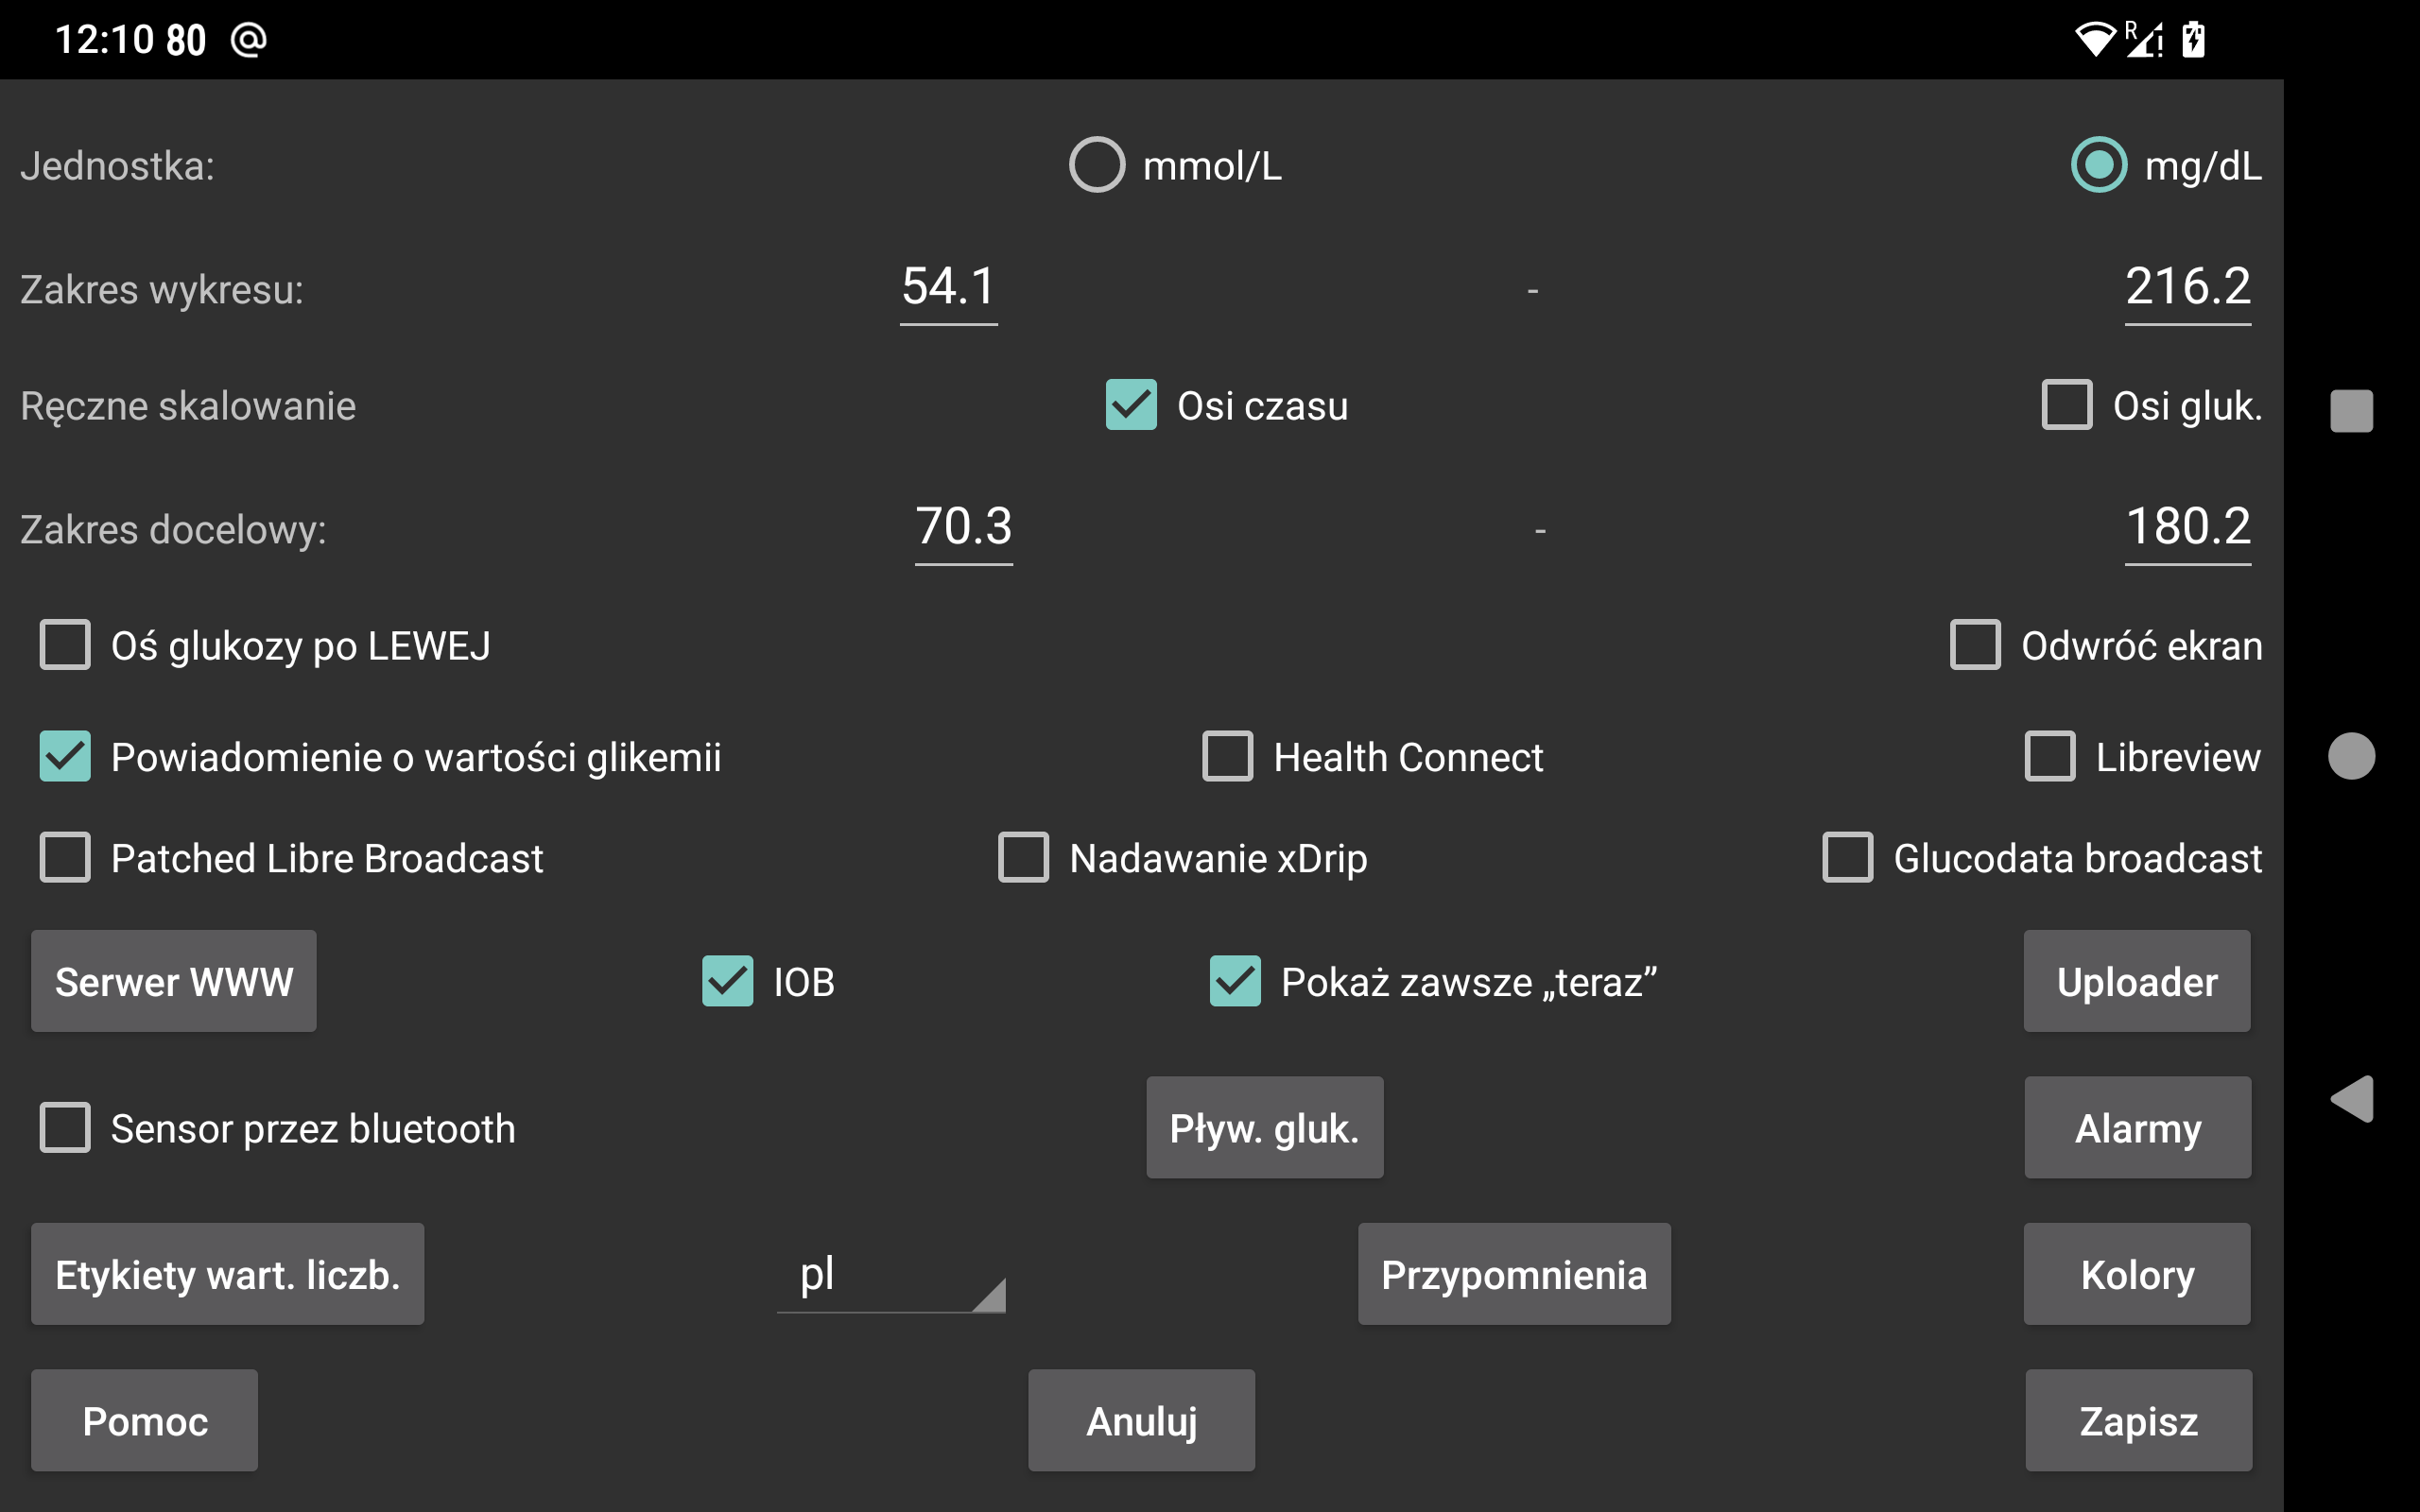Select the mmol/L unit radio button
This screenshot has width=2420, height=1512.
[1175, 165]
